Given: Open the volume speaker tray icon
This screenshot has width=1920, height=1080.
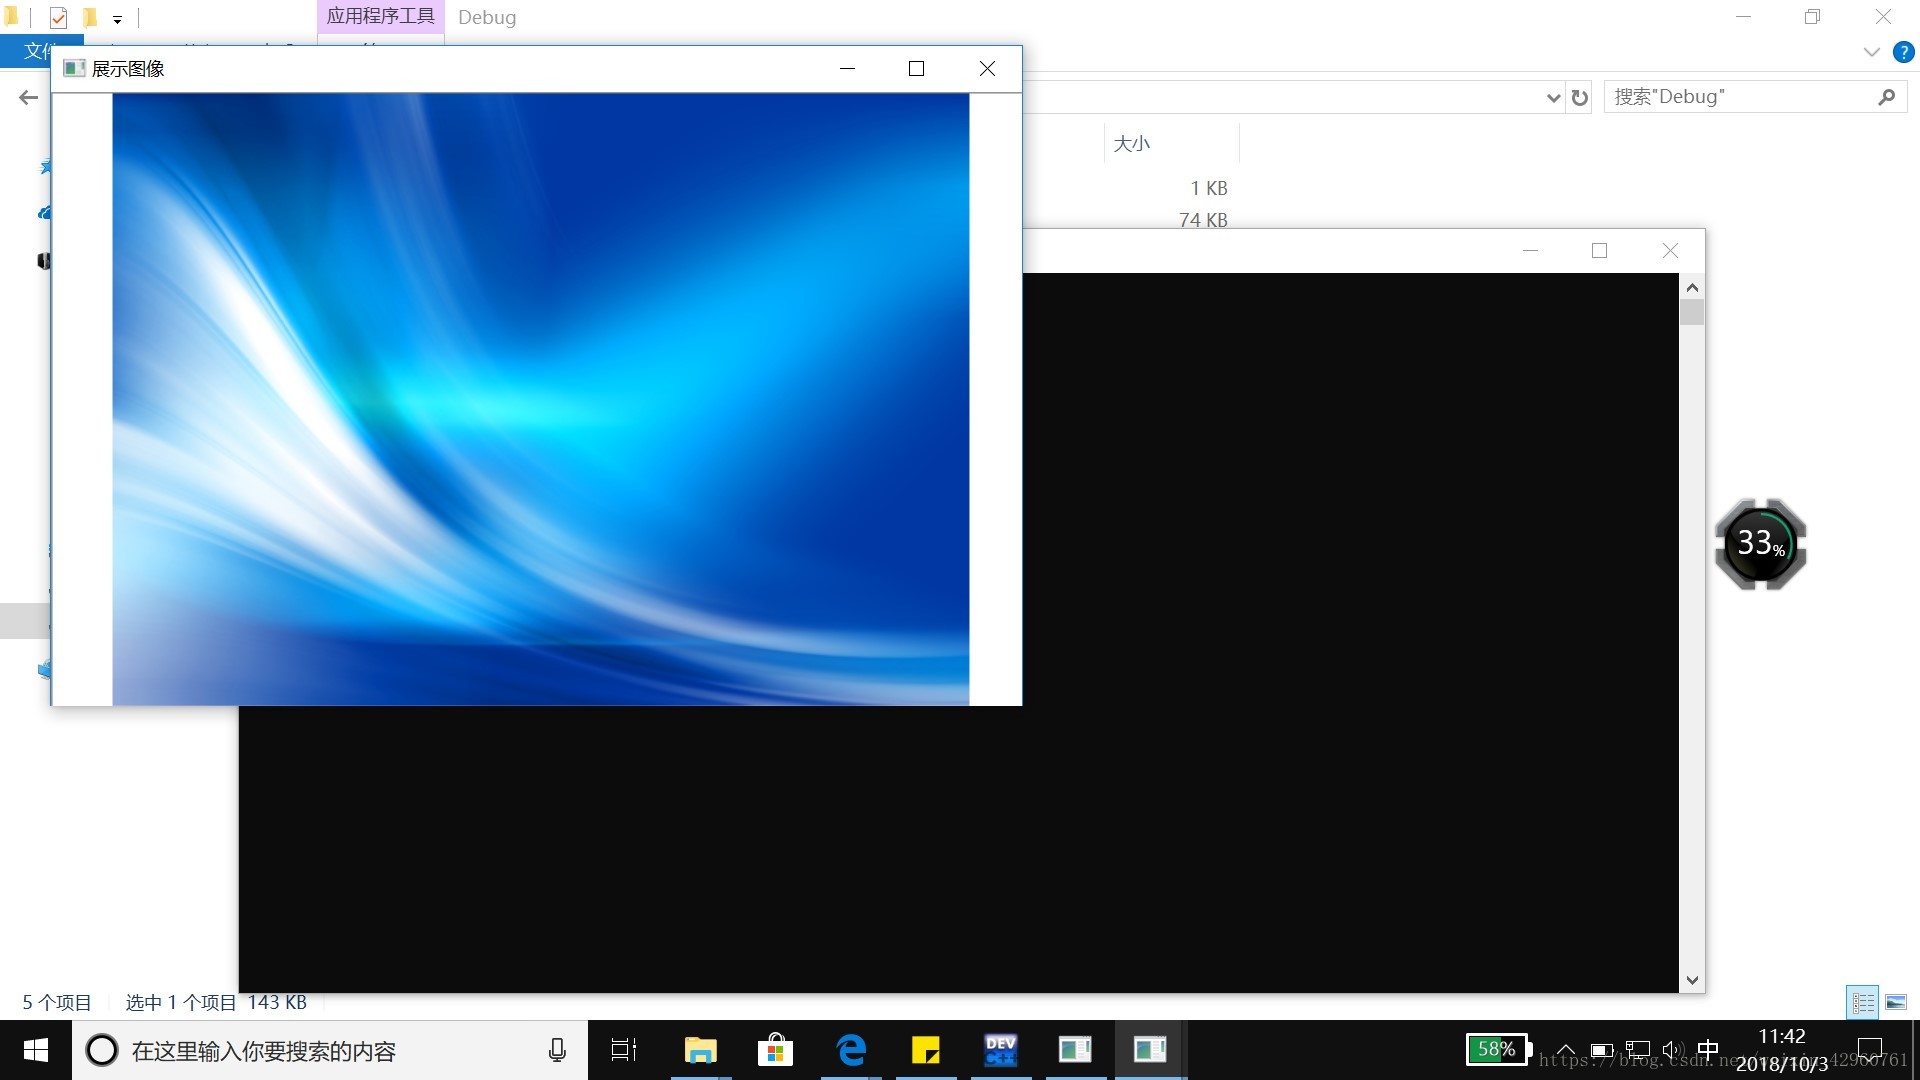Looking at the screenshot, I should coord(1673,1050).
